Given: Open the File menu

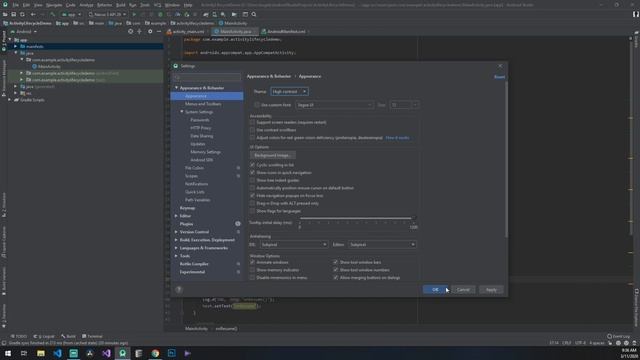Looking at the screenshot, I should tap(16, 5).
